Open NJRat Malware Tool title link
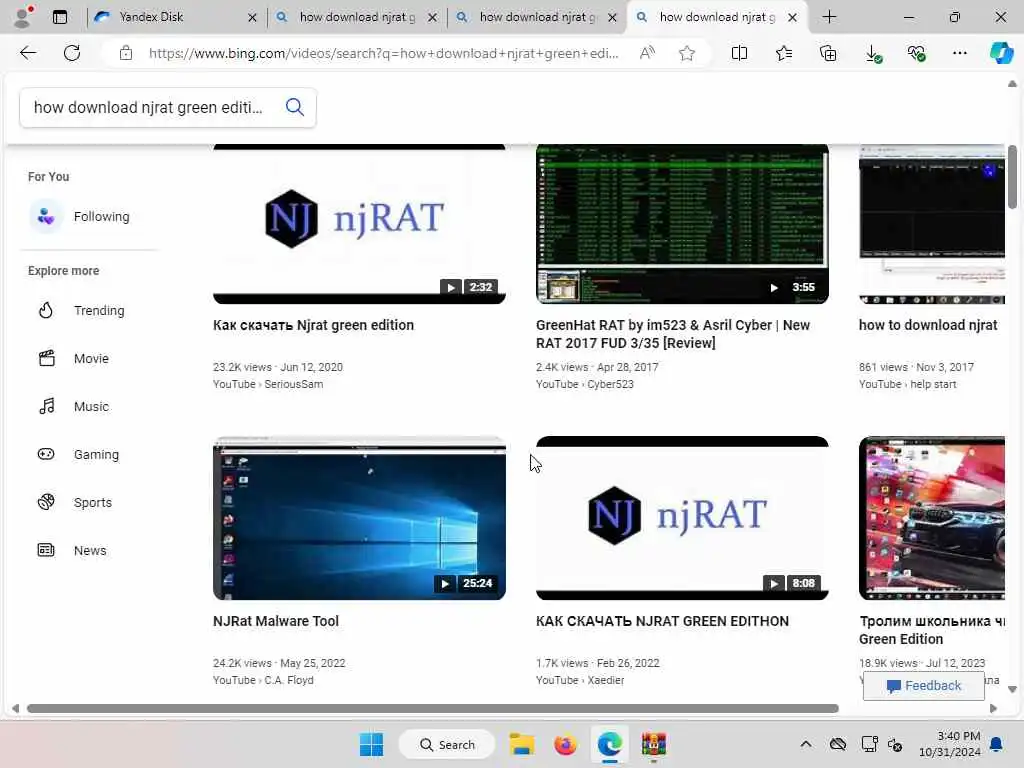 pos(276,621)
